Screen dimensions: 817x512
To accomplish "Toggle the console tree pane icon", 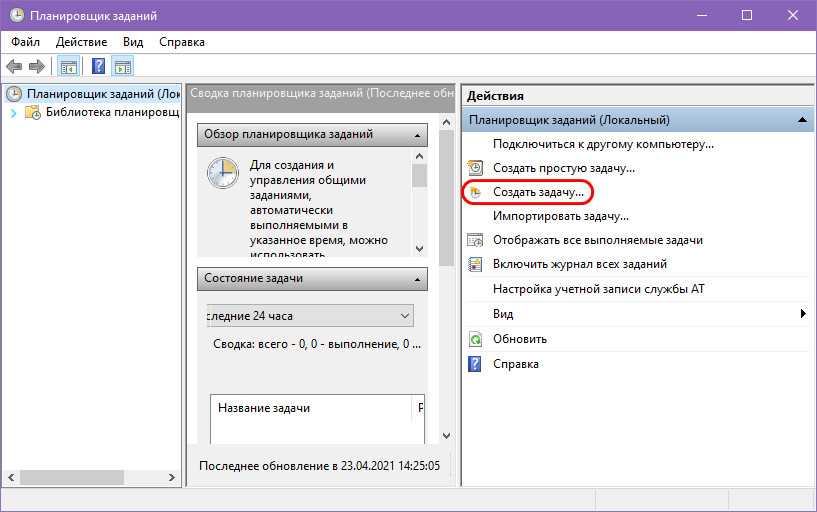I will coord(68,67).
